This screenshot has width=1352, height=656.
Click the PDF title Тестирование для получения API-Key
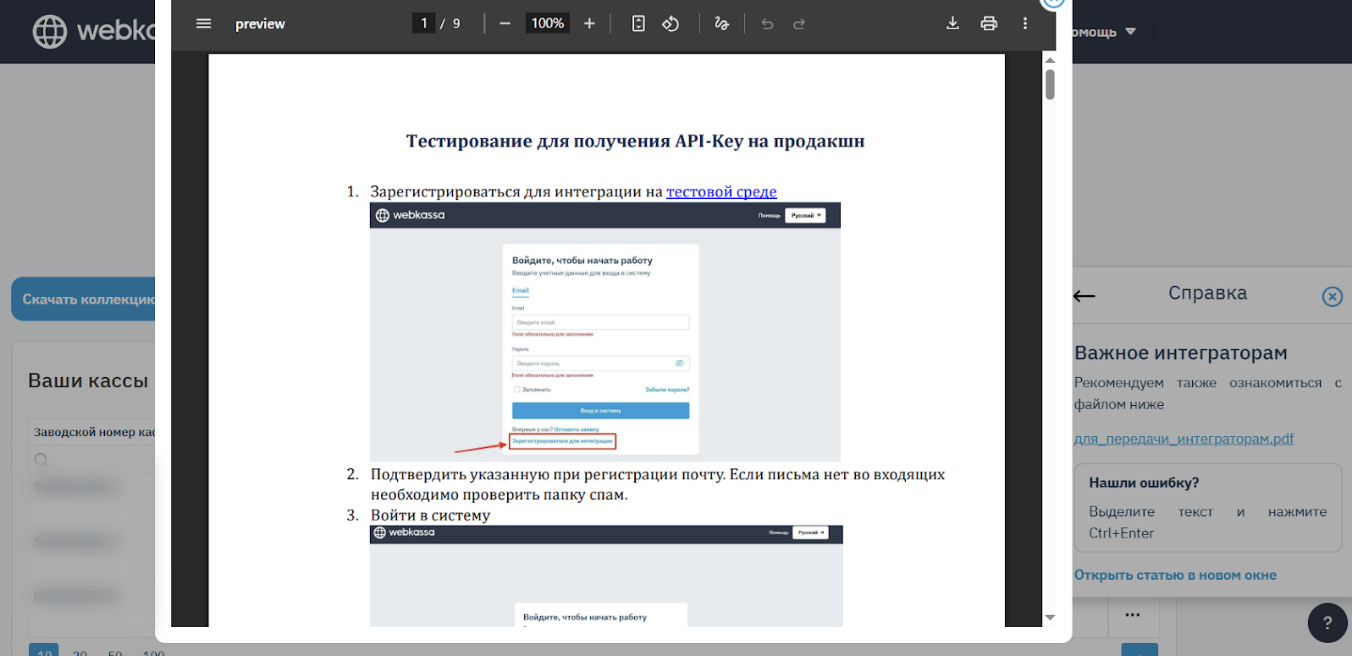[635, 141]
